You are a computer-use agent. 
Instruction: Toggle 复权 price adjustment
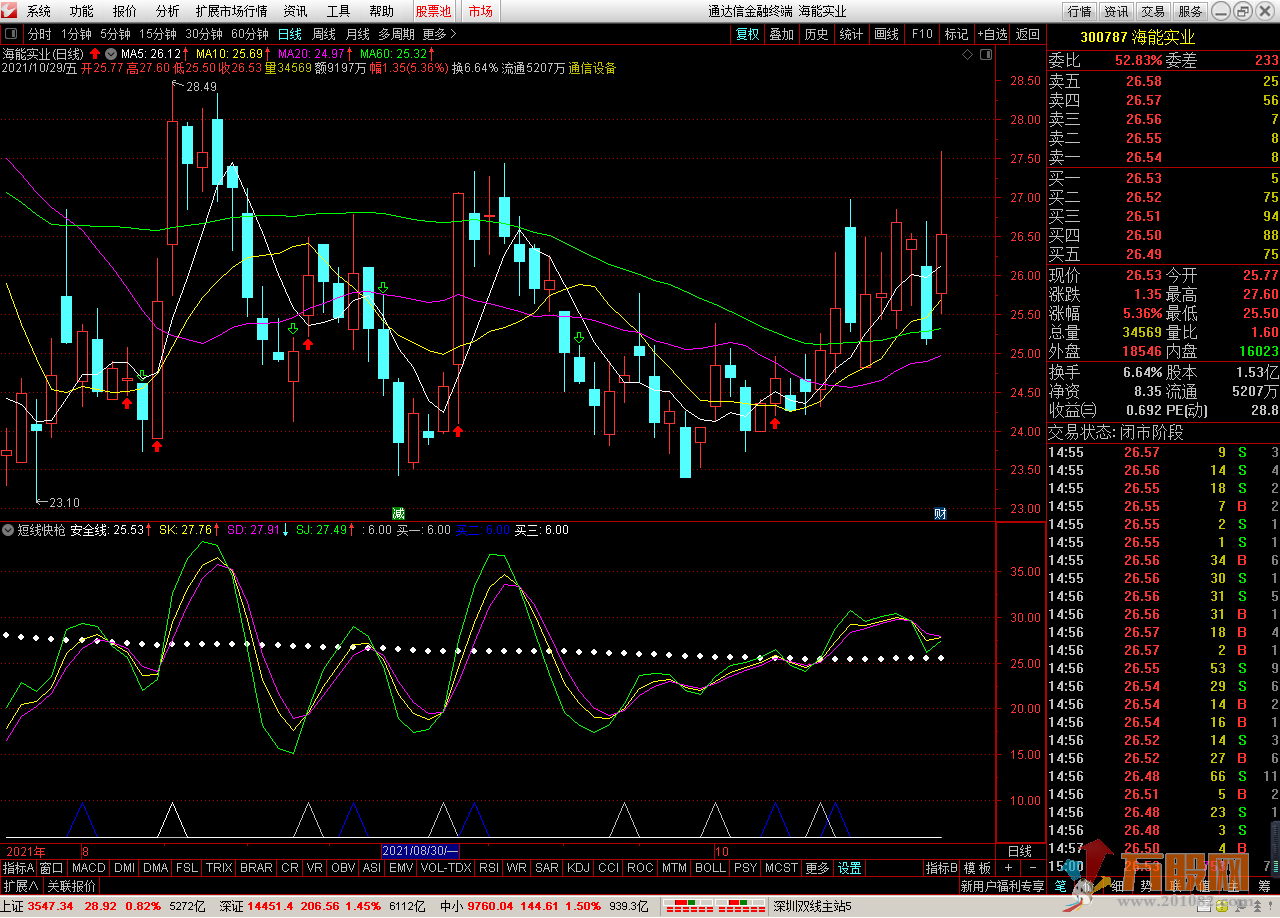(747, 34)
